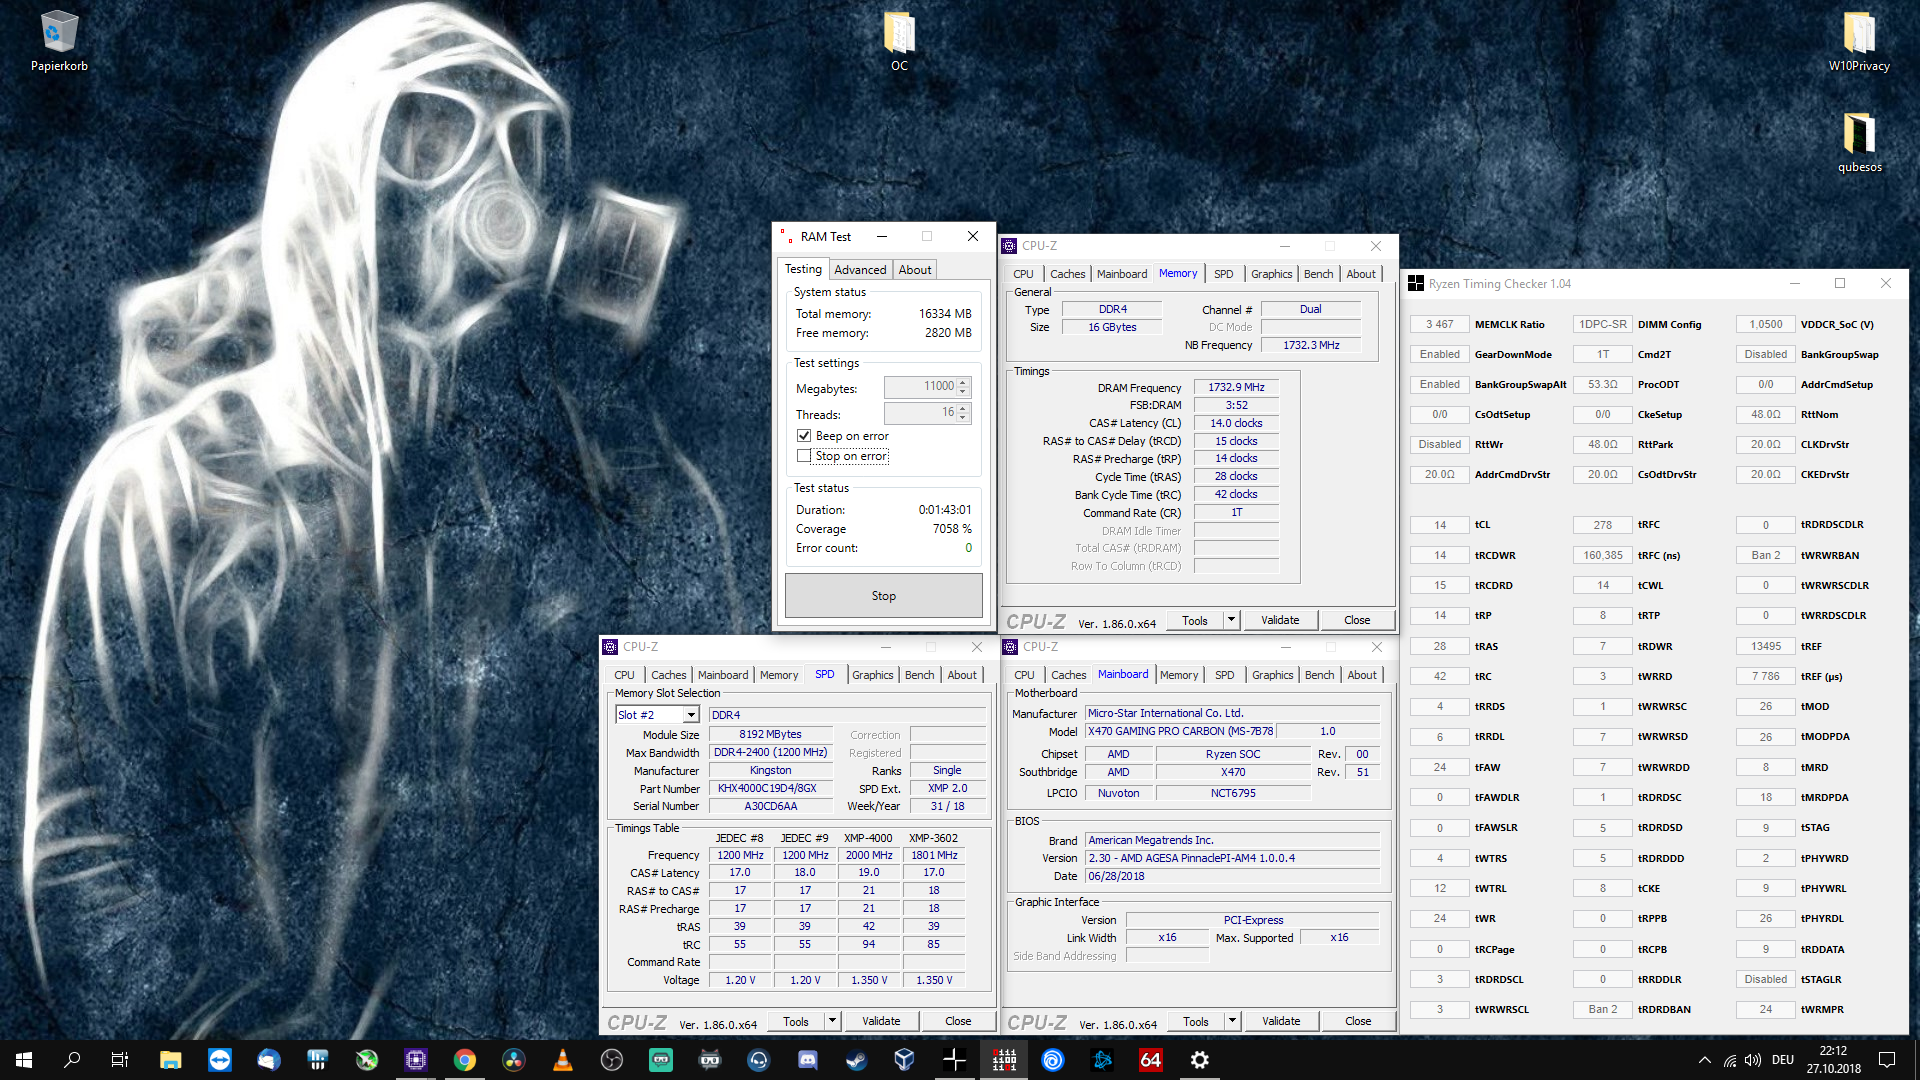Expand the Slot #2 memory slot dropdown
The width and height of the screenshot is (1920, 1080).
[x=691, y=715]
